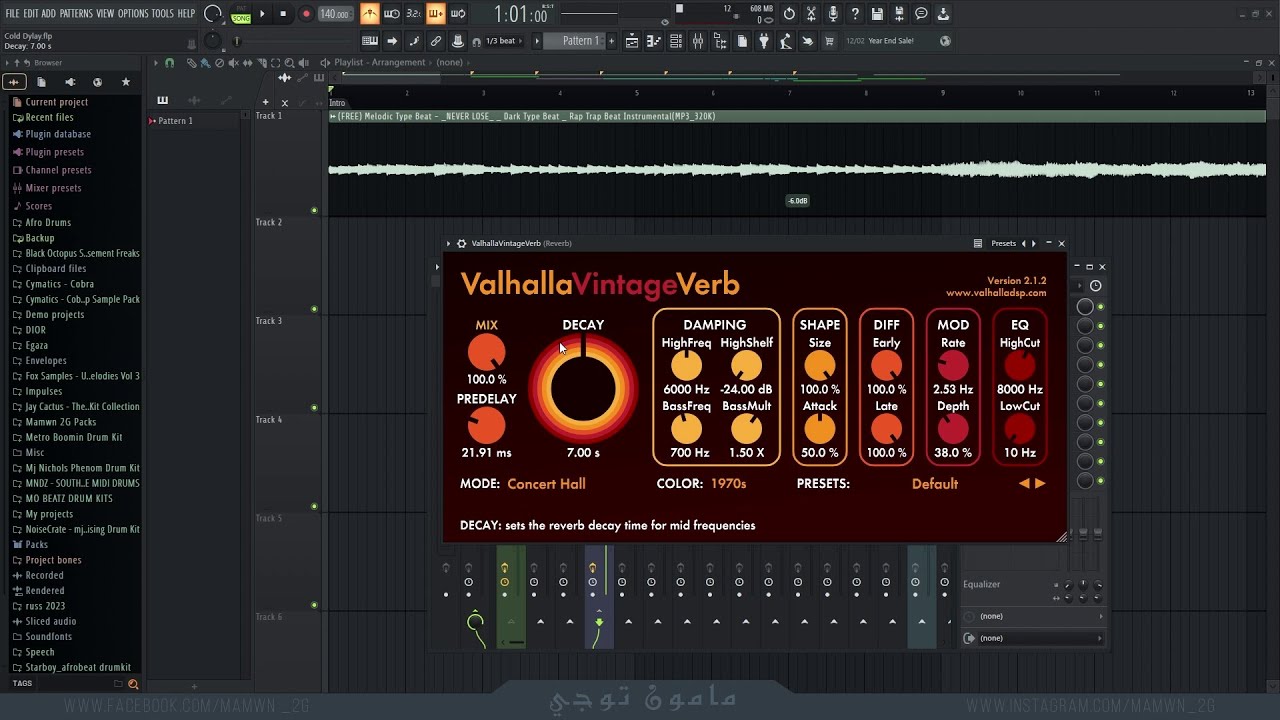Click the Play button in transport

coord(262,14)
